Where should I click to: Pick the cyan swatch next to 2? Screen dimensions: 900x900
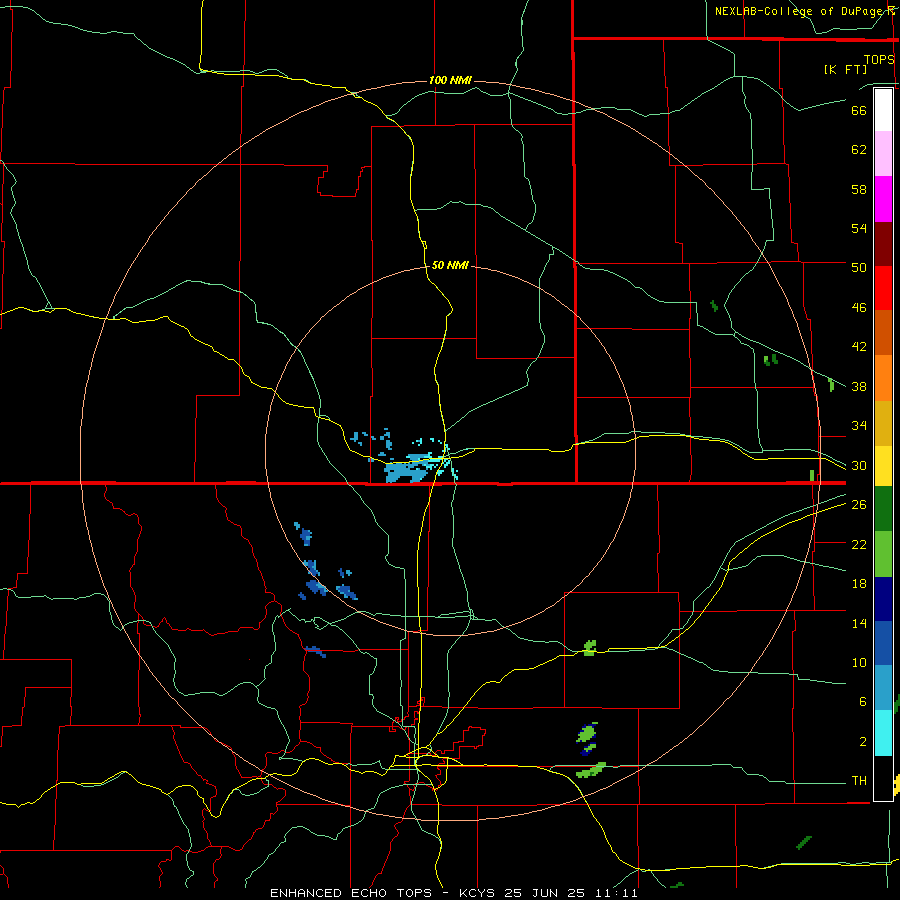pos(883,733)
